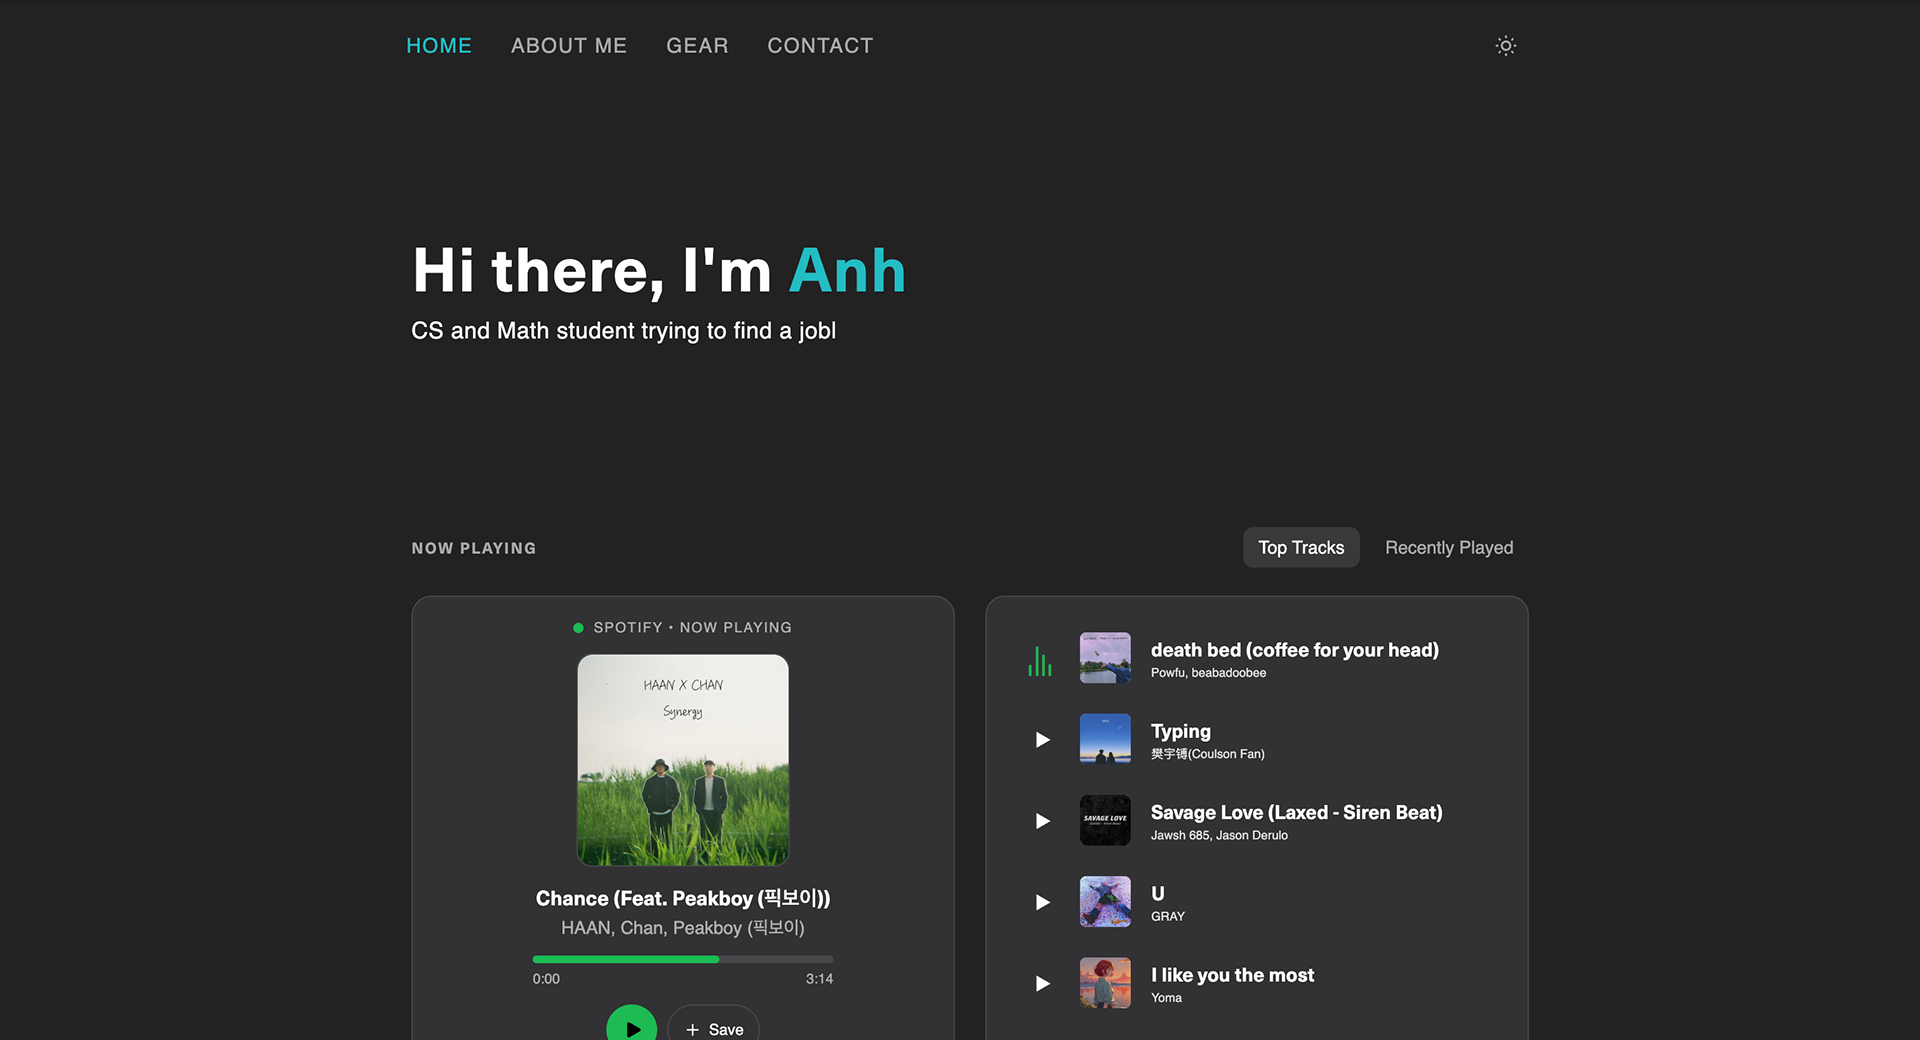Play the track U by GRAY
The height and width of the screenshot is (1040, 1920).
tap(1042, 902)
